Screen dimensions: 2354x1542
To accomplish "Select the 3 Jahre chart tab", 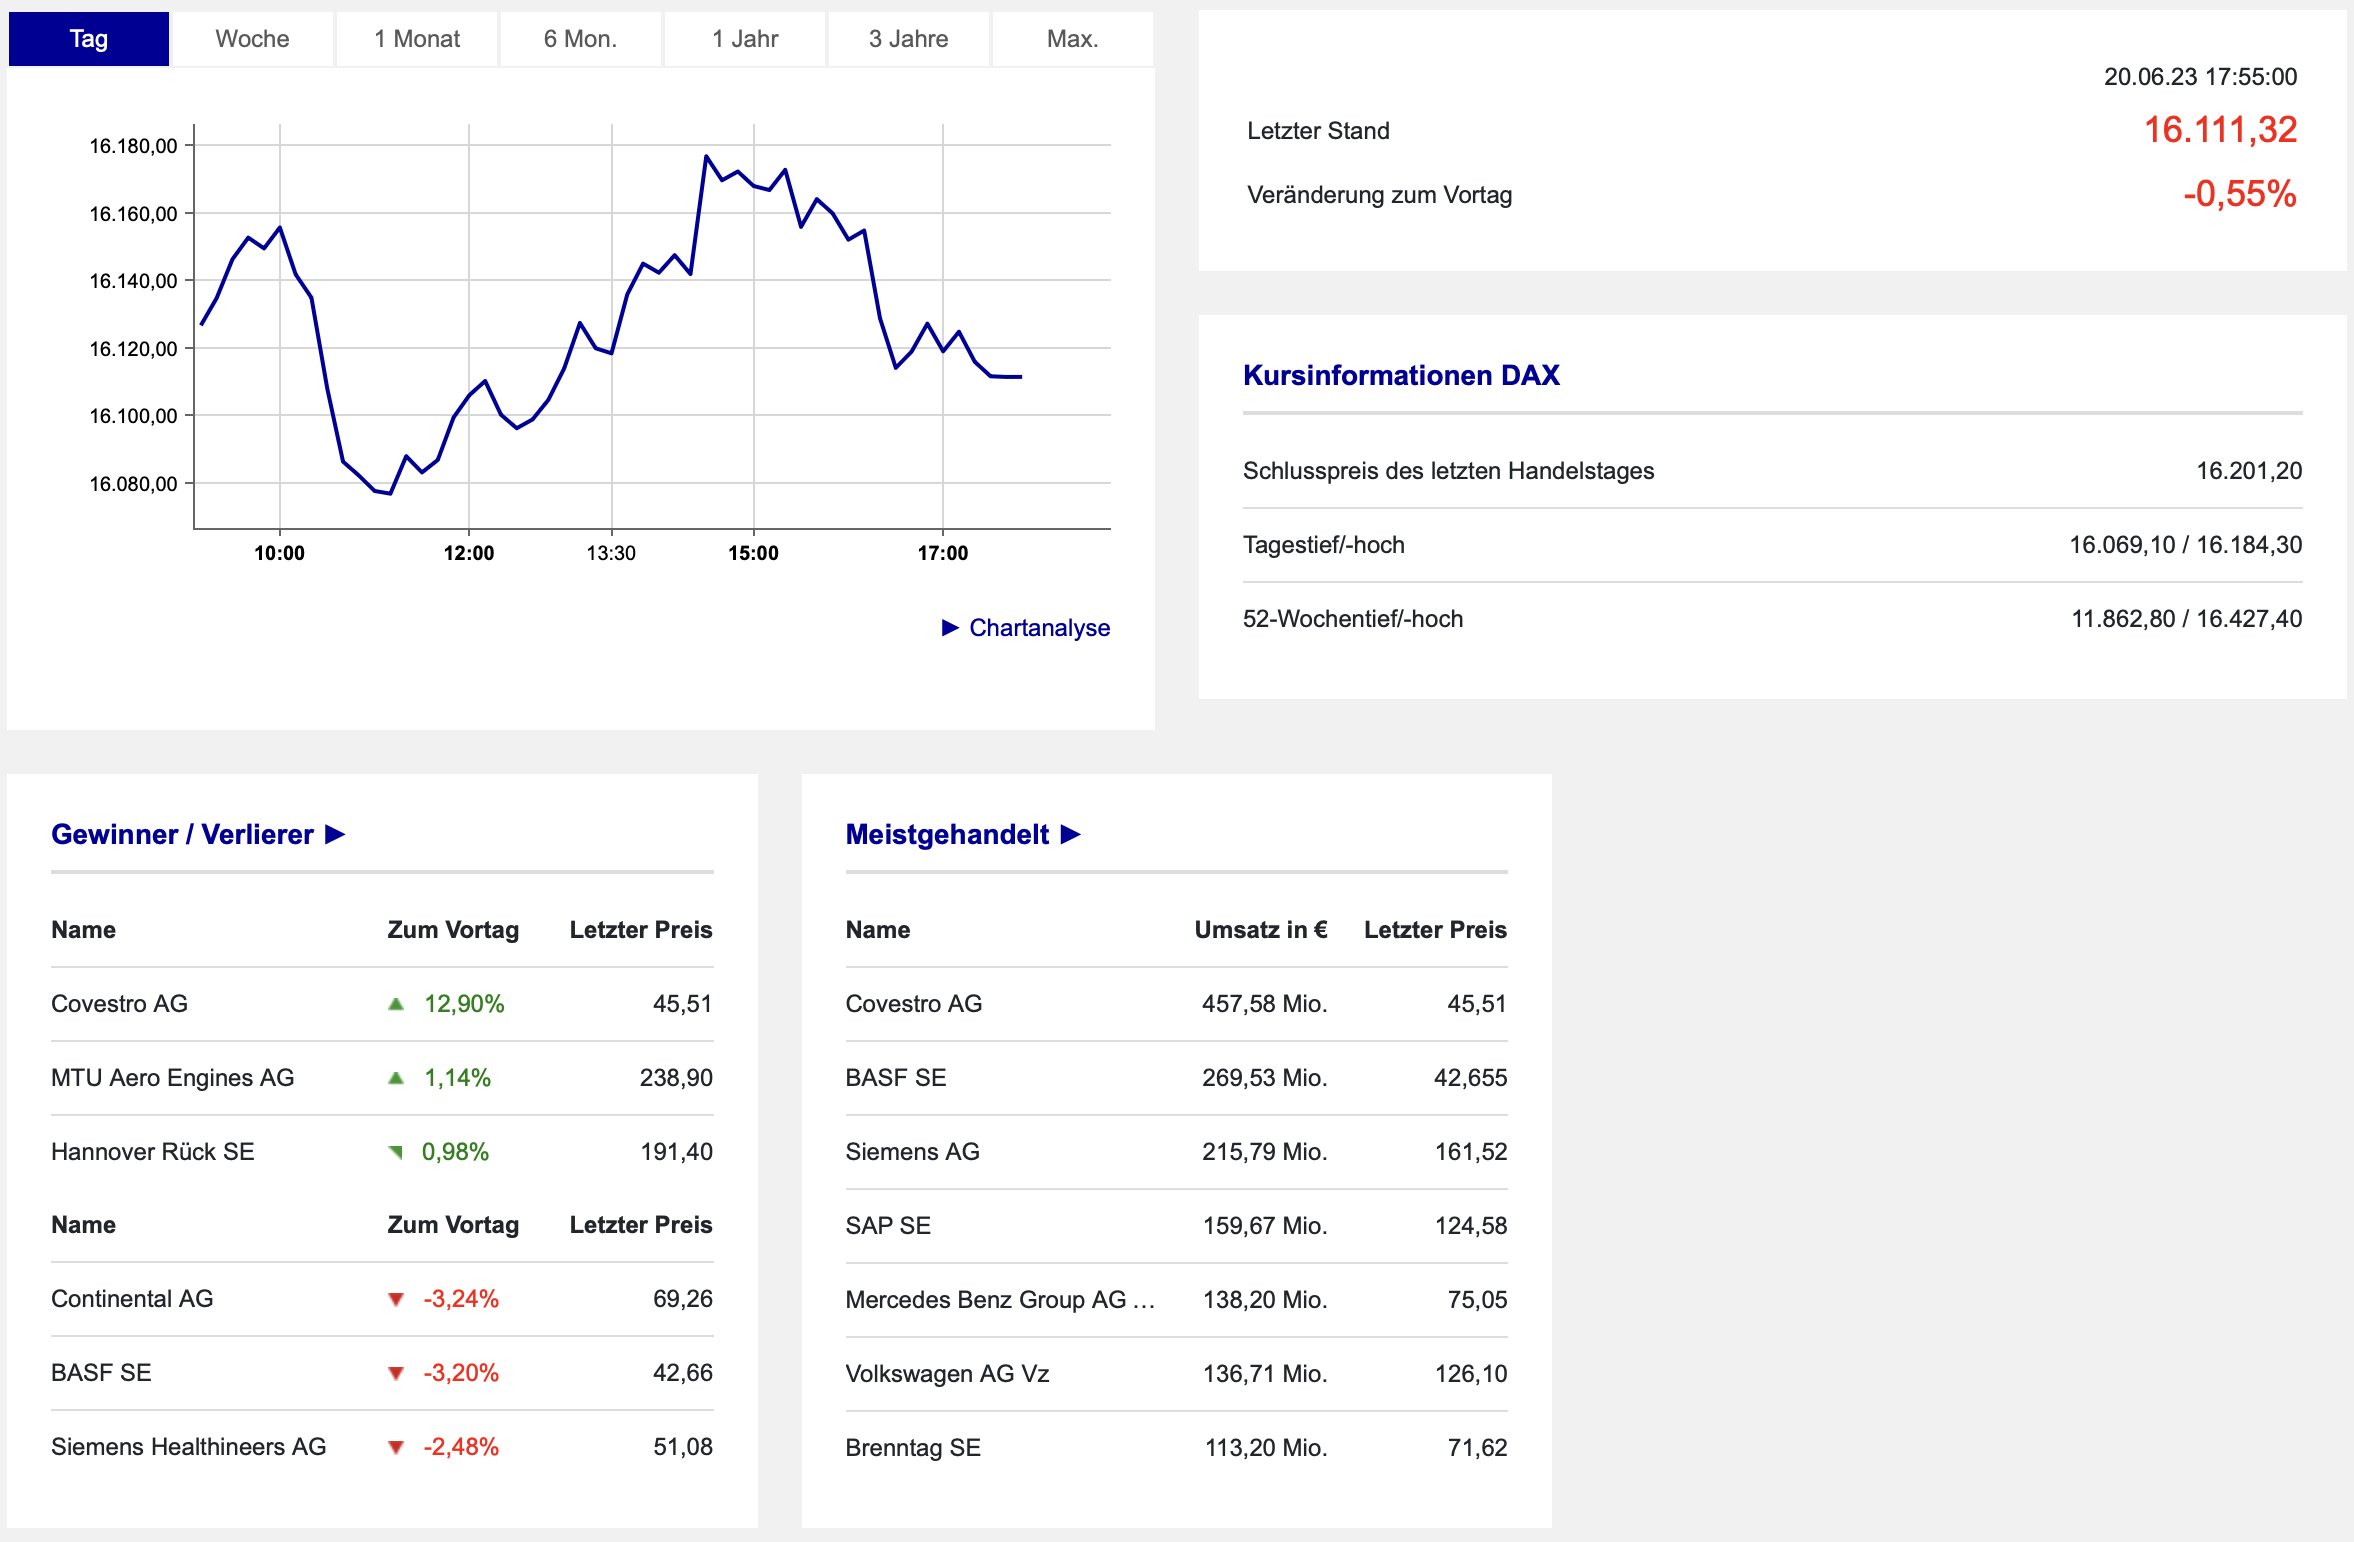I will point(909,39).
